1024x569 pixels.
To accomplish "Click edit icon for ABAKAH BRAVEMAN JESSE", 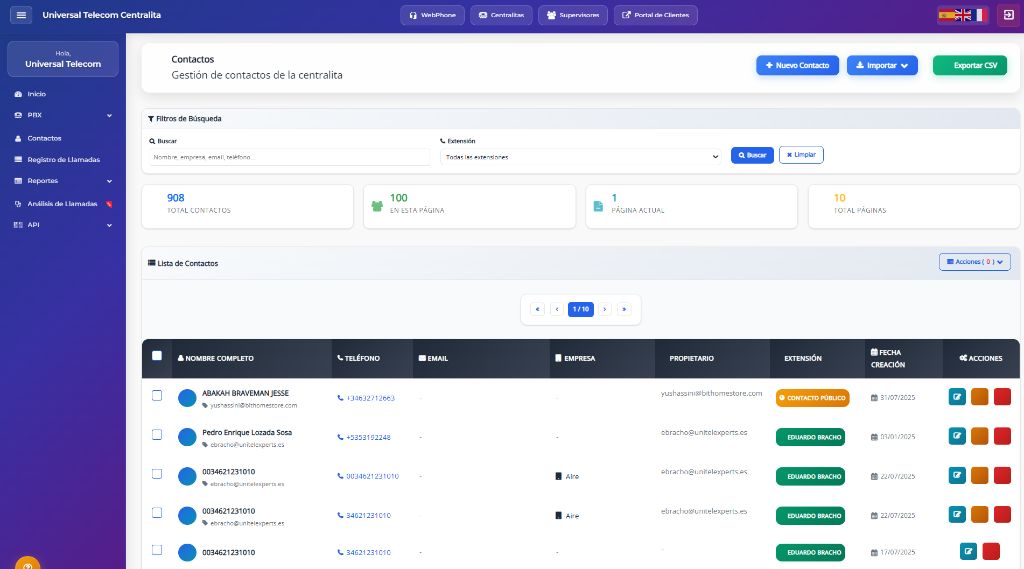I will click(957, 397).
